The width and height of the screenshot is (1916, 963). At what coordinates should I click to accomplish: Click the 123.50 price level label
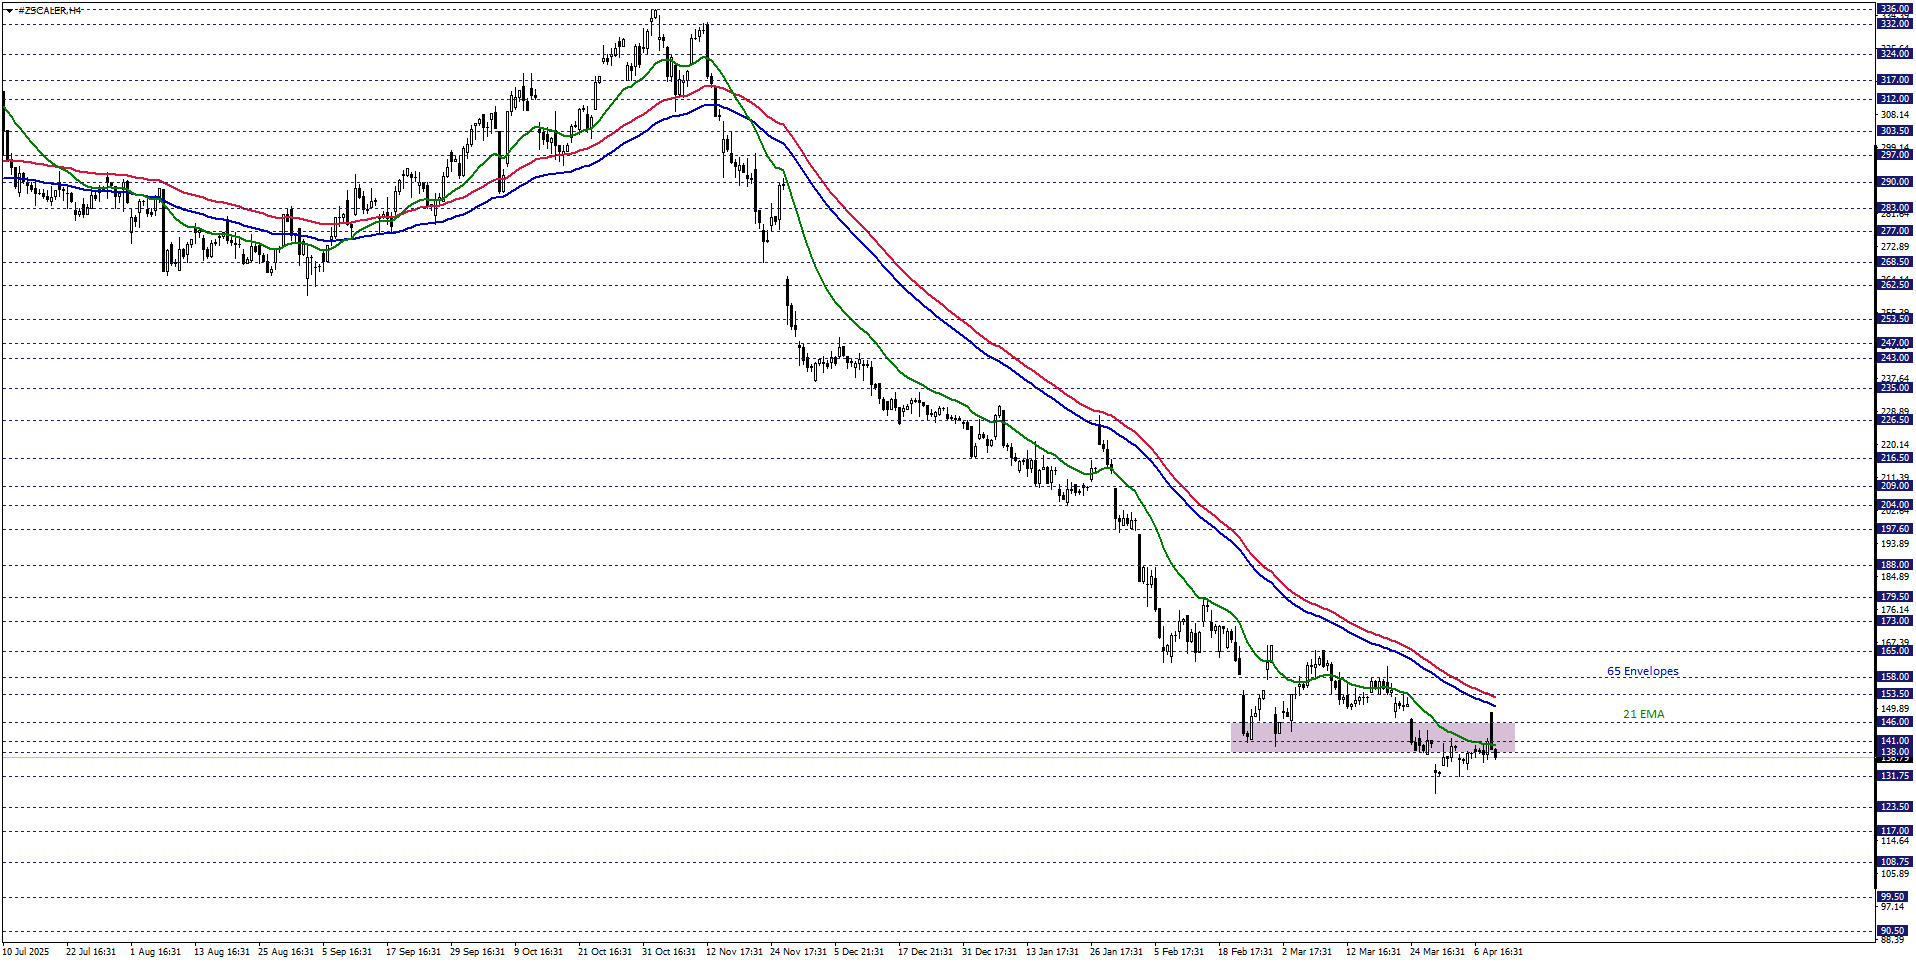click(1894, 807)
